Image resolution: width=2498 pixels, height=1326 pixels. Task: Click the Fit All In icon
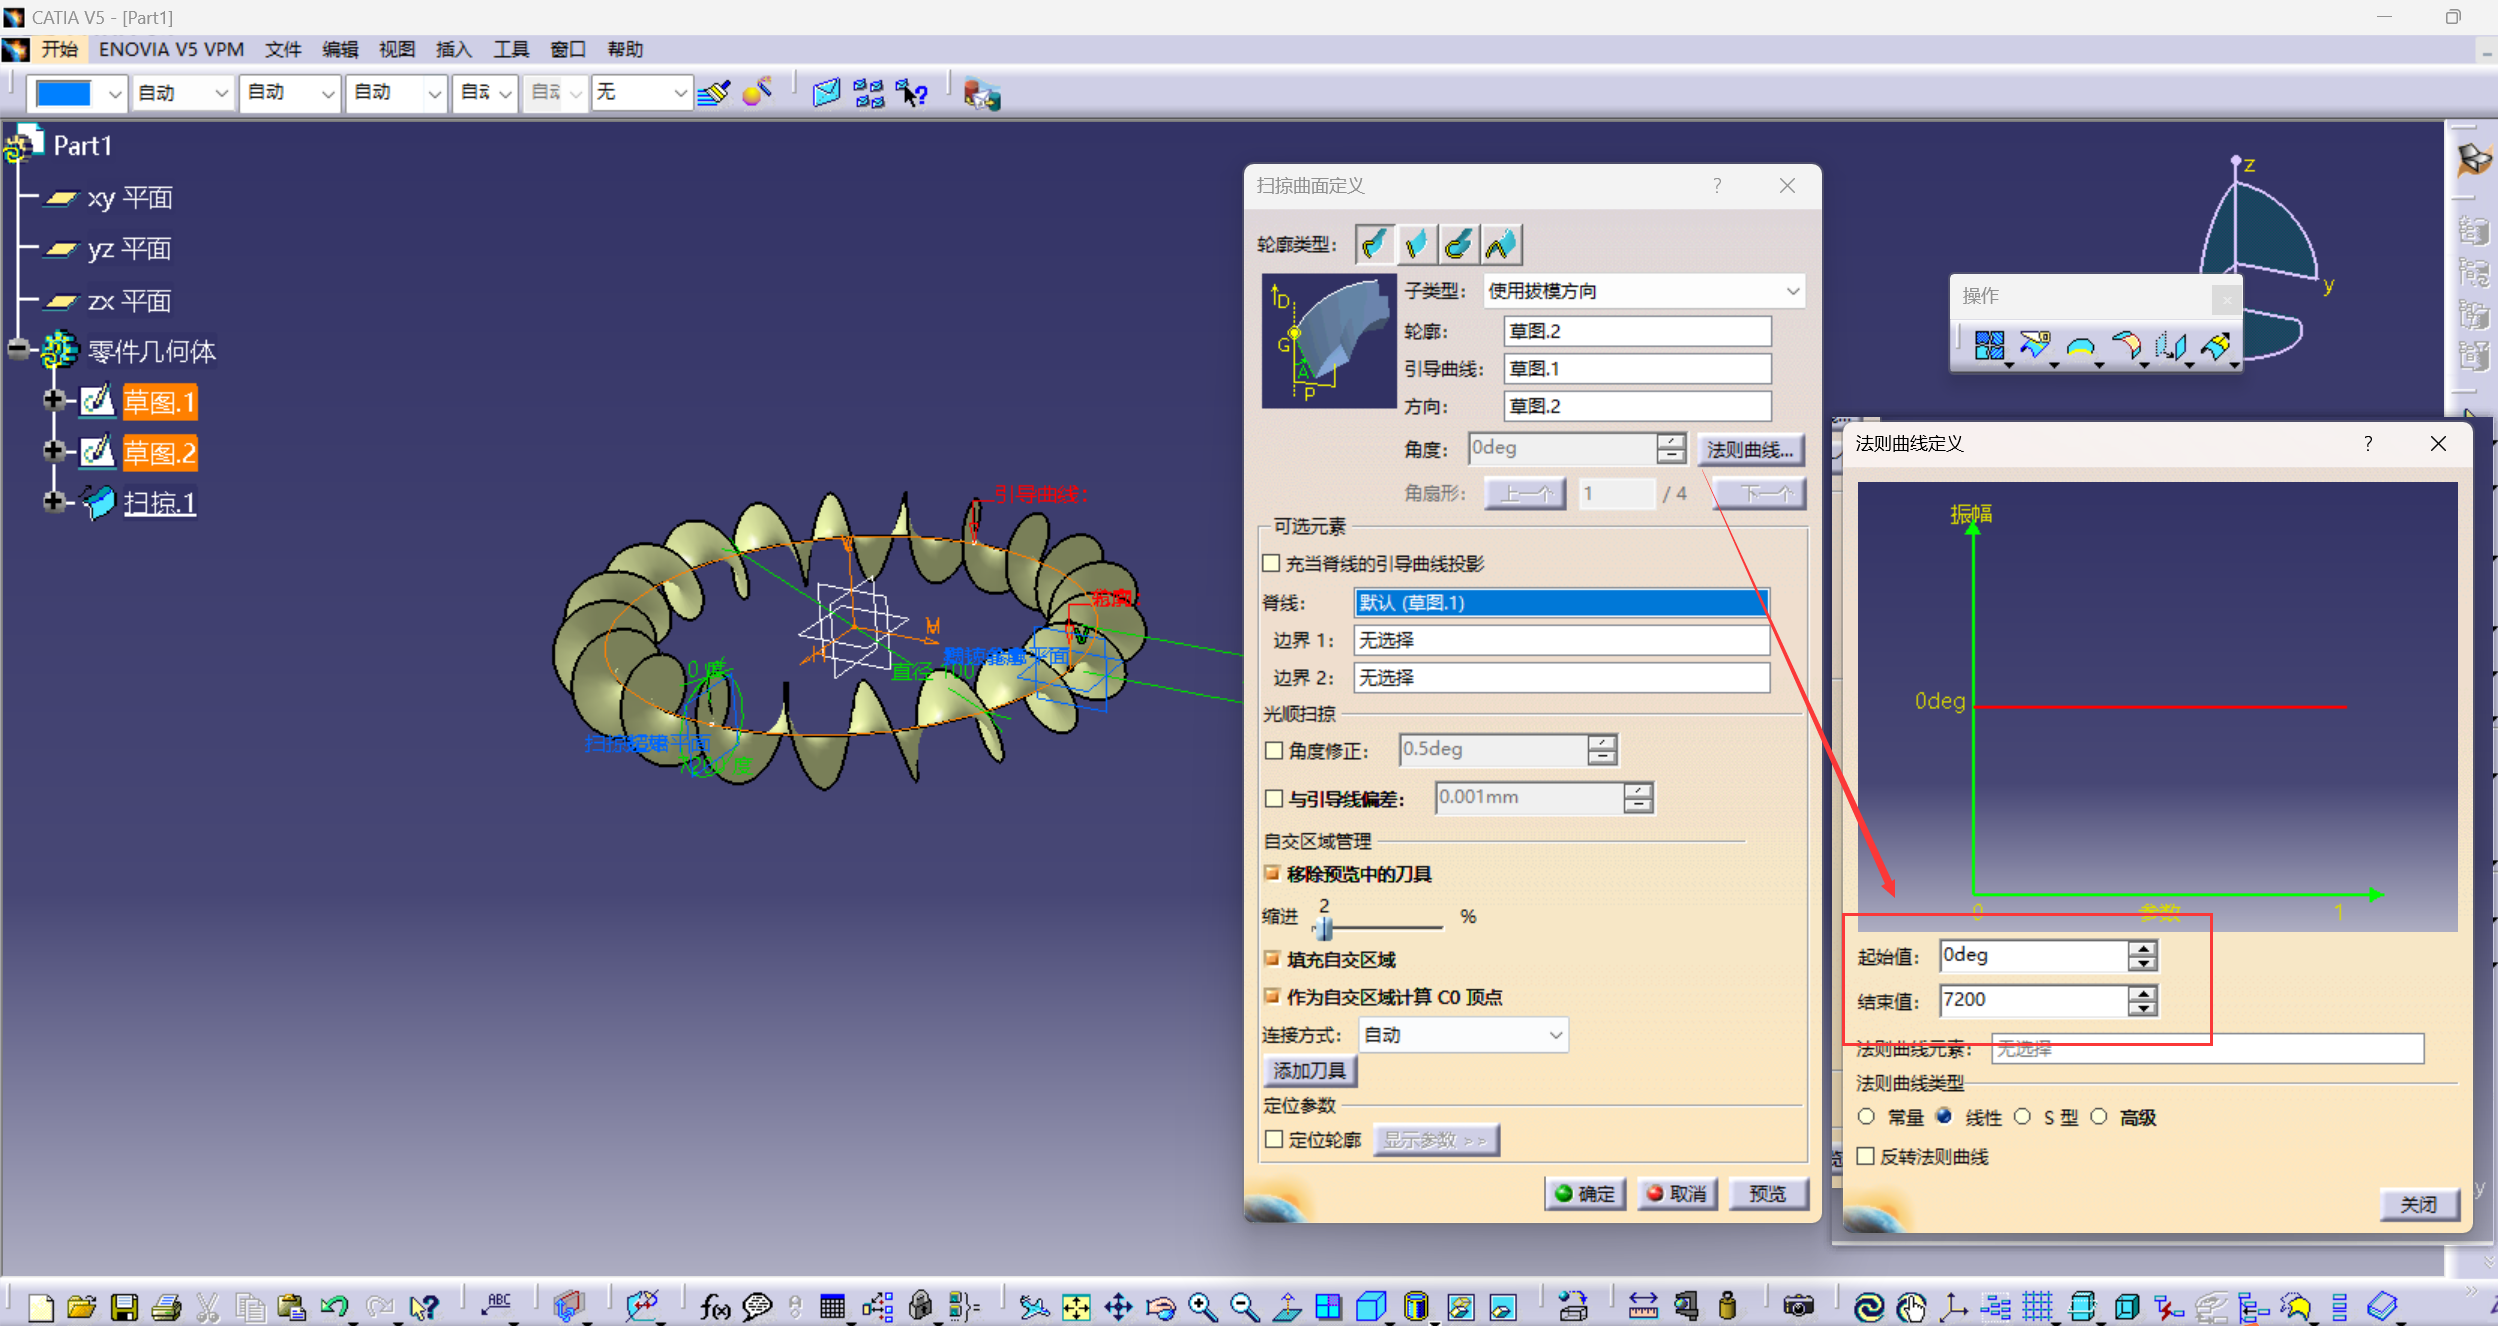tap(1076, 1307)
